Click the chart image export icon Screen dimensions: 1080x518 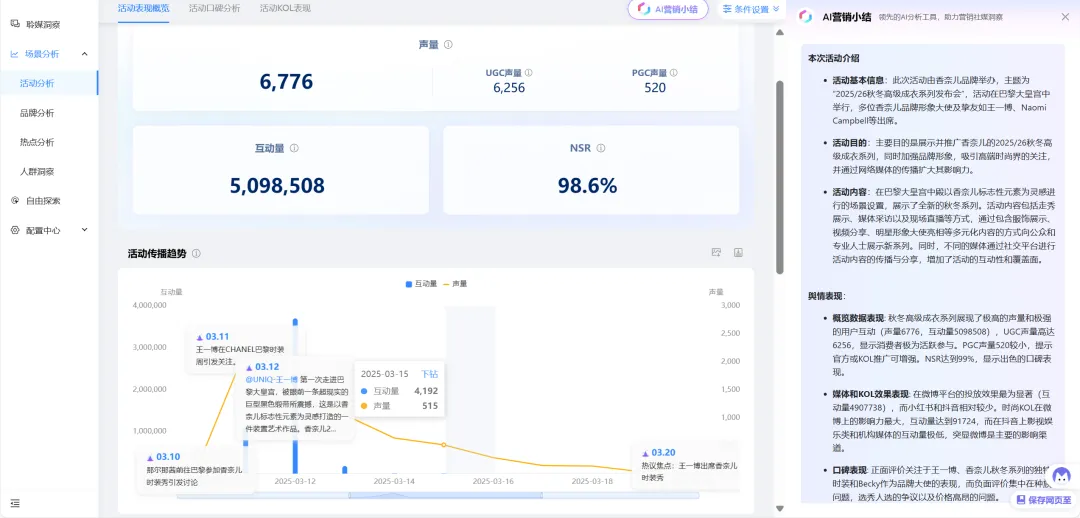716,253
